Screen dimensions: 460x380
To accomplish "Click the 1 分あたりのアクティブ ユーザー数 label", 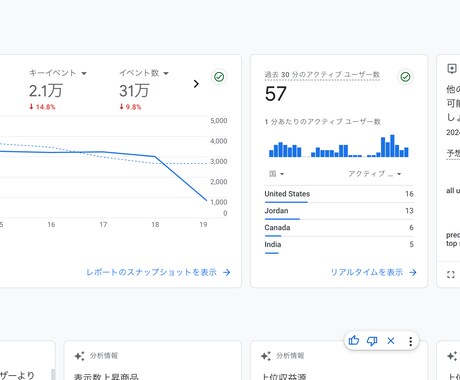I will point(323,122).
